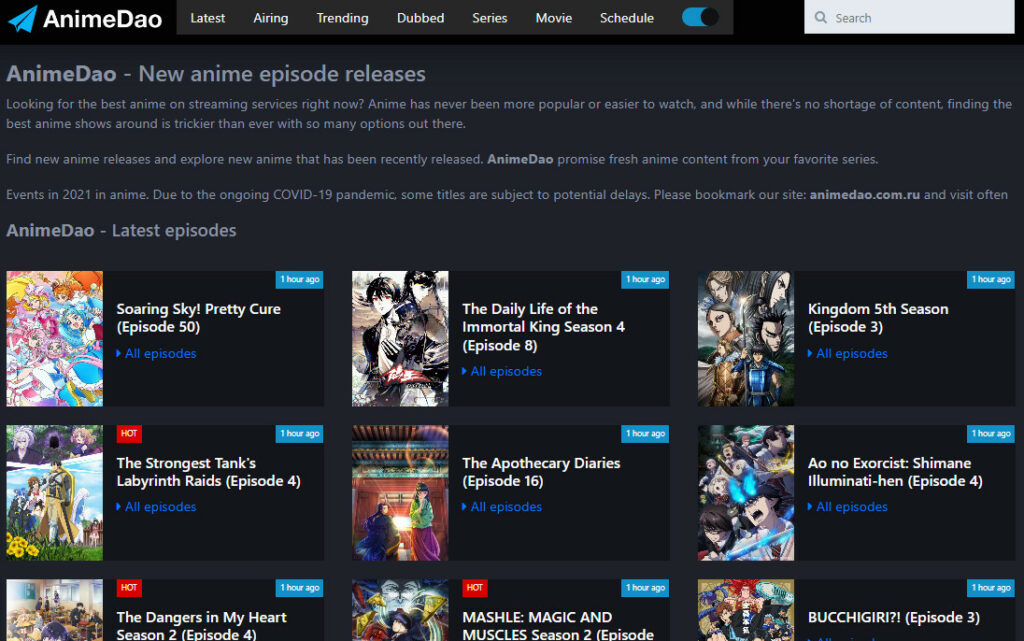Click the search magnifier icon

point(821,18)
